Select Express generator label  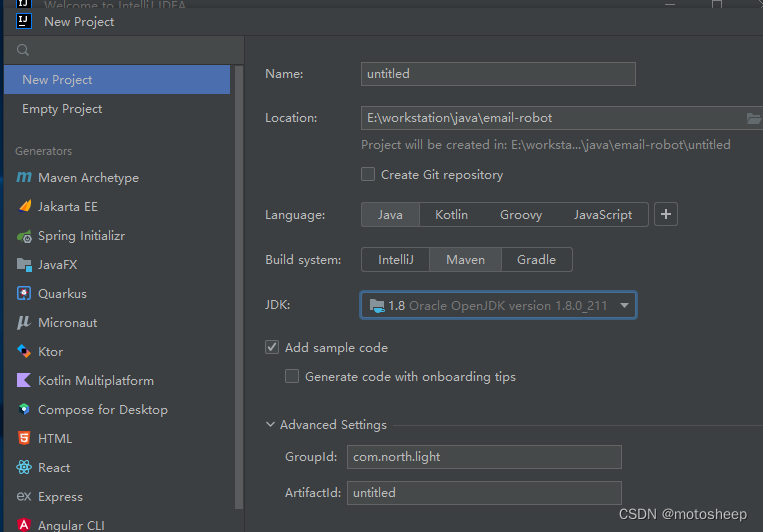click(x=60, y=496)
